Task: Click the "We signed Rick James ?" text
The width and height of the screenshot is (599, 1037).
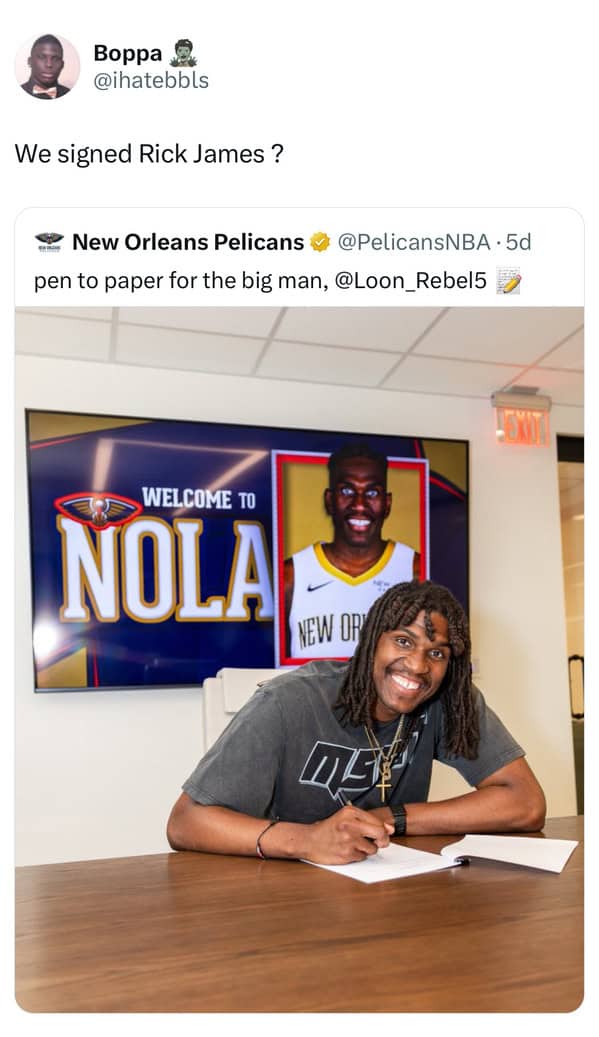Action: (149, 153)
